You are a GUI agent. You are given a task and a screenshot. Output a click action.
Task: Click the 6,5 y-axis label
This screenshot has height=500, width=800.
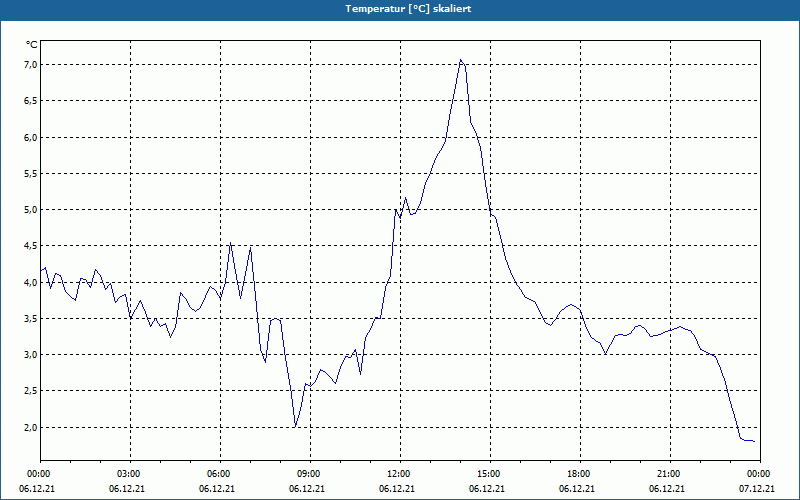31,101
